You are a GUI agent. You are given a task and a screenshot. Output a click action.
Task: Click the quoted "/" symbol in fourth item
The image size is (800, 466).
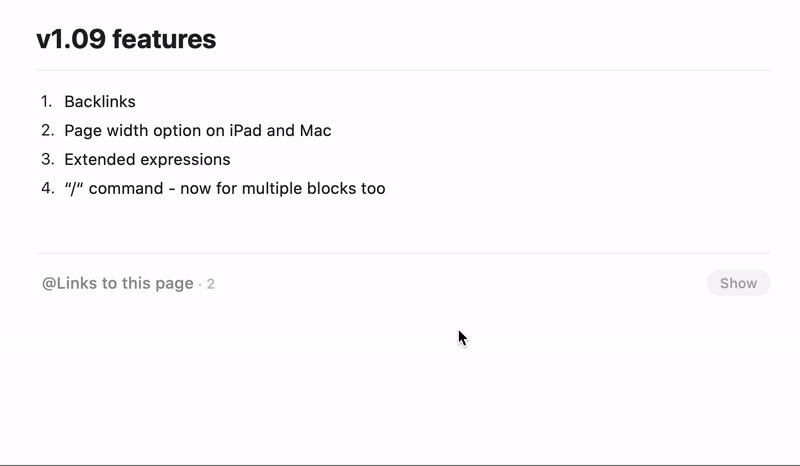click(x=74, y=188)
